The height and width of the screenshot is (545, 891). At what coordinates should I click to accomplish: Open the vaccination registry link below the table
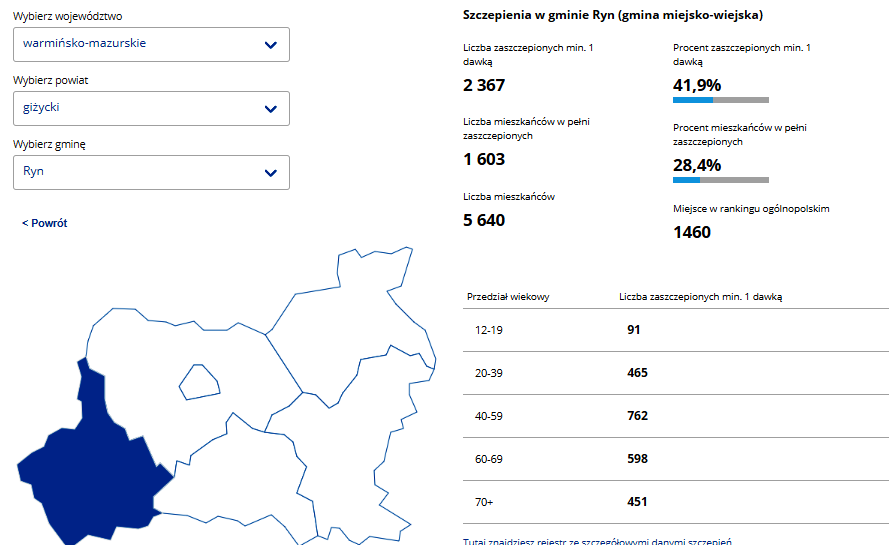[598, 541]
